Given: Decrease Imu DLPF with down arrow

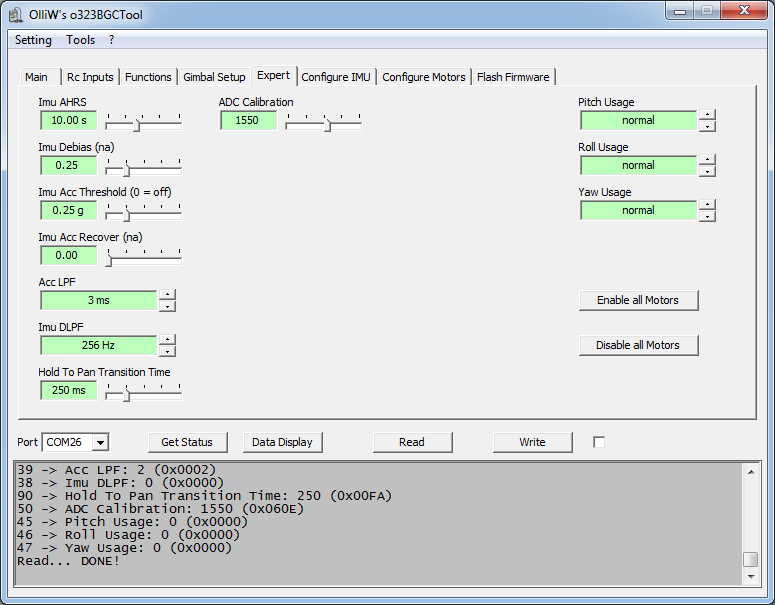Looking at the screenshot, I should (167, 351).
